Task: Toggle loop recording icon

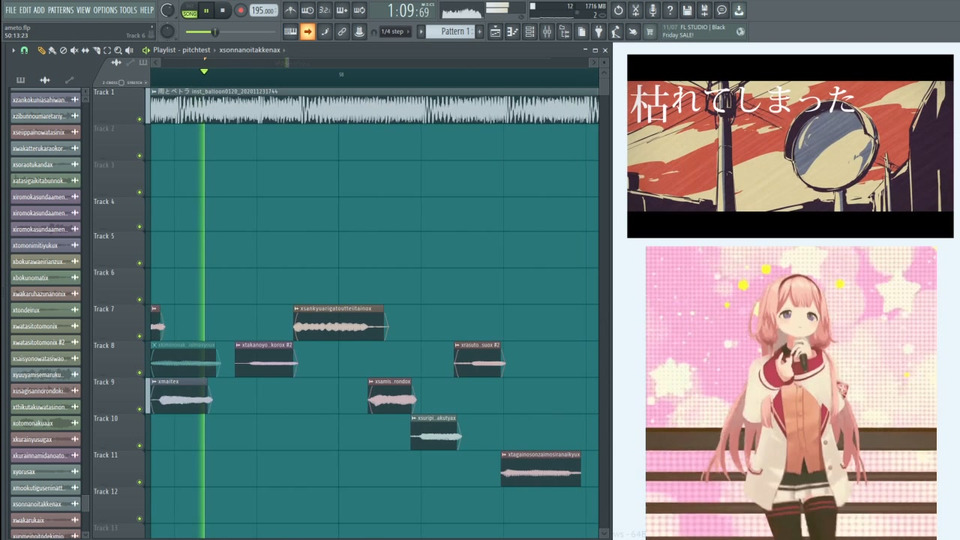Action: coord(359,10)
